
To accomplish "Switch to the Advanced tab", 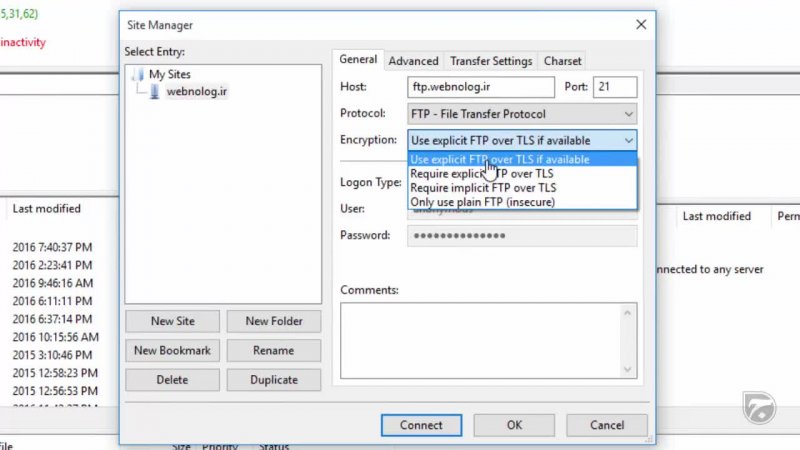I will click(x=413, y=61).
